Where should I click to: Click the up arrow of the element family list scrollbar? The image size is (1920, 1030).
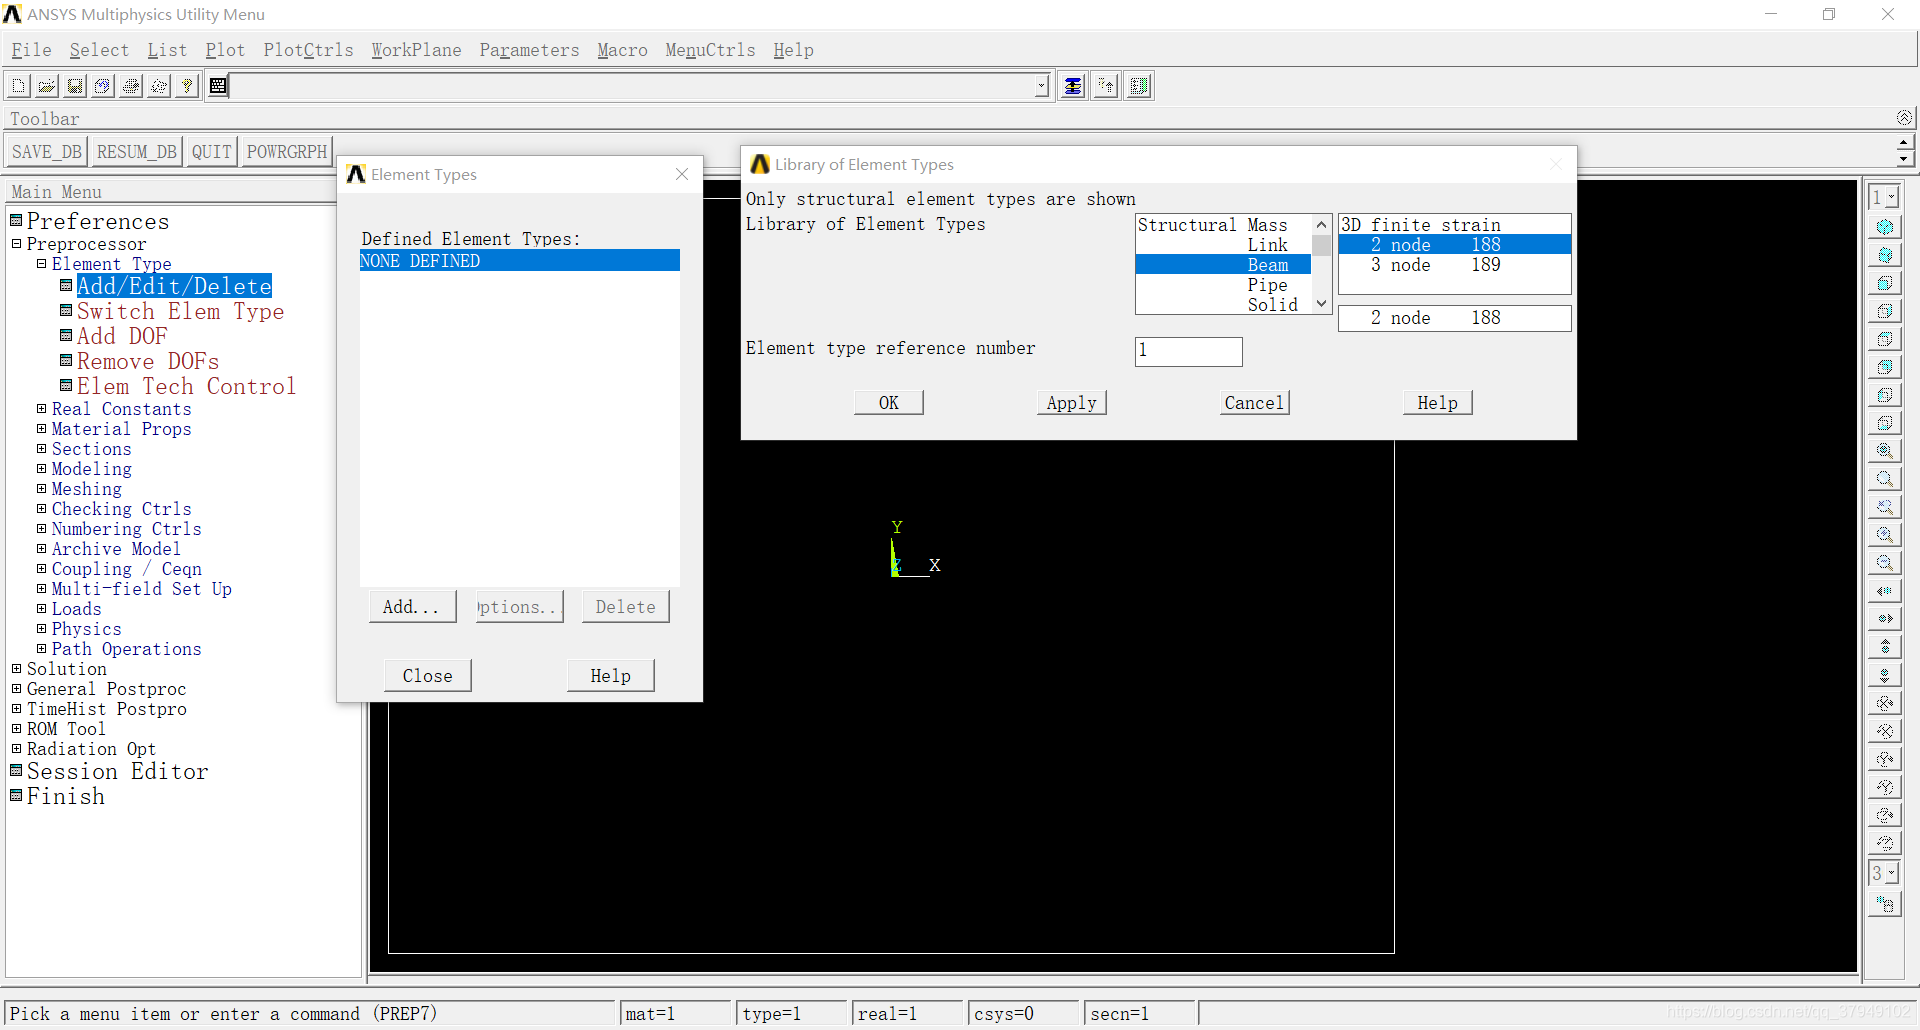pos(1321,225)
